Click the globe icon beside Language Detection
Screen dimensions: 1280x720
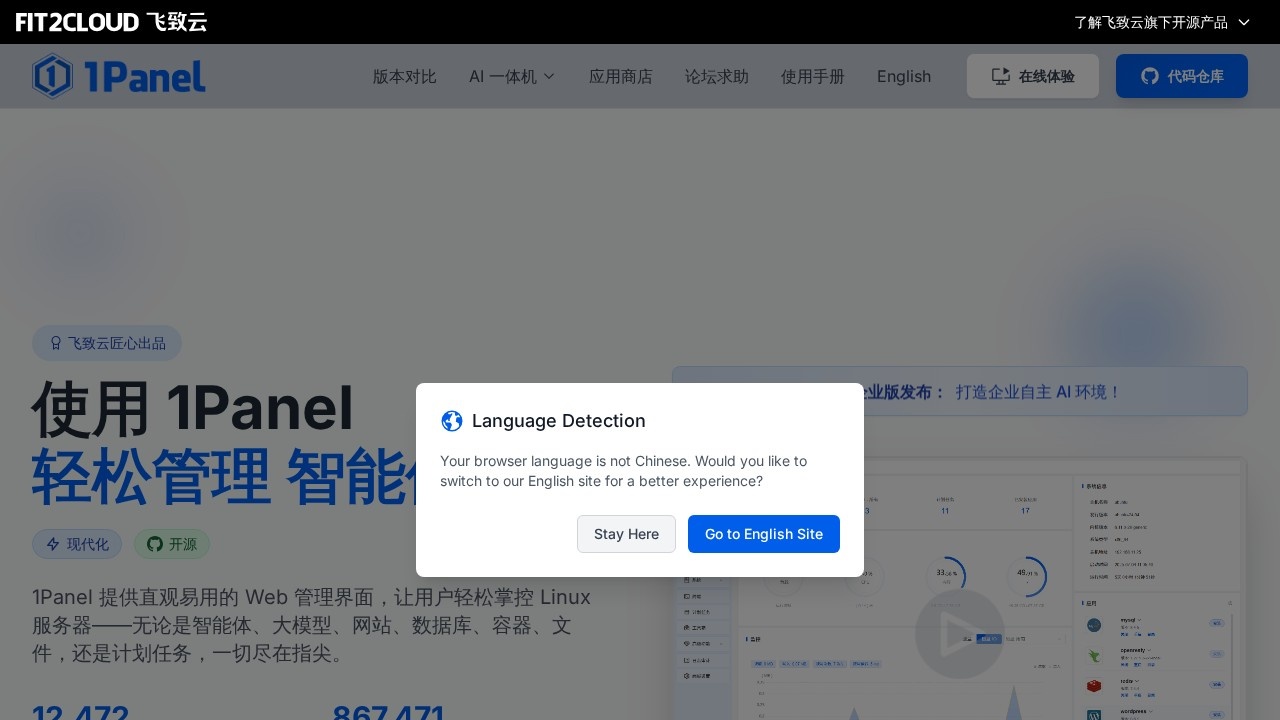pyautogui.click(x=452, y=421)
